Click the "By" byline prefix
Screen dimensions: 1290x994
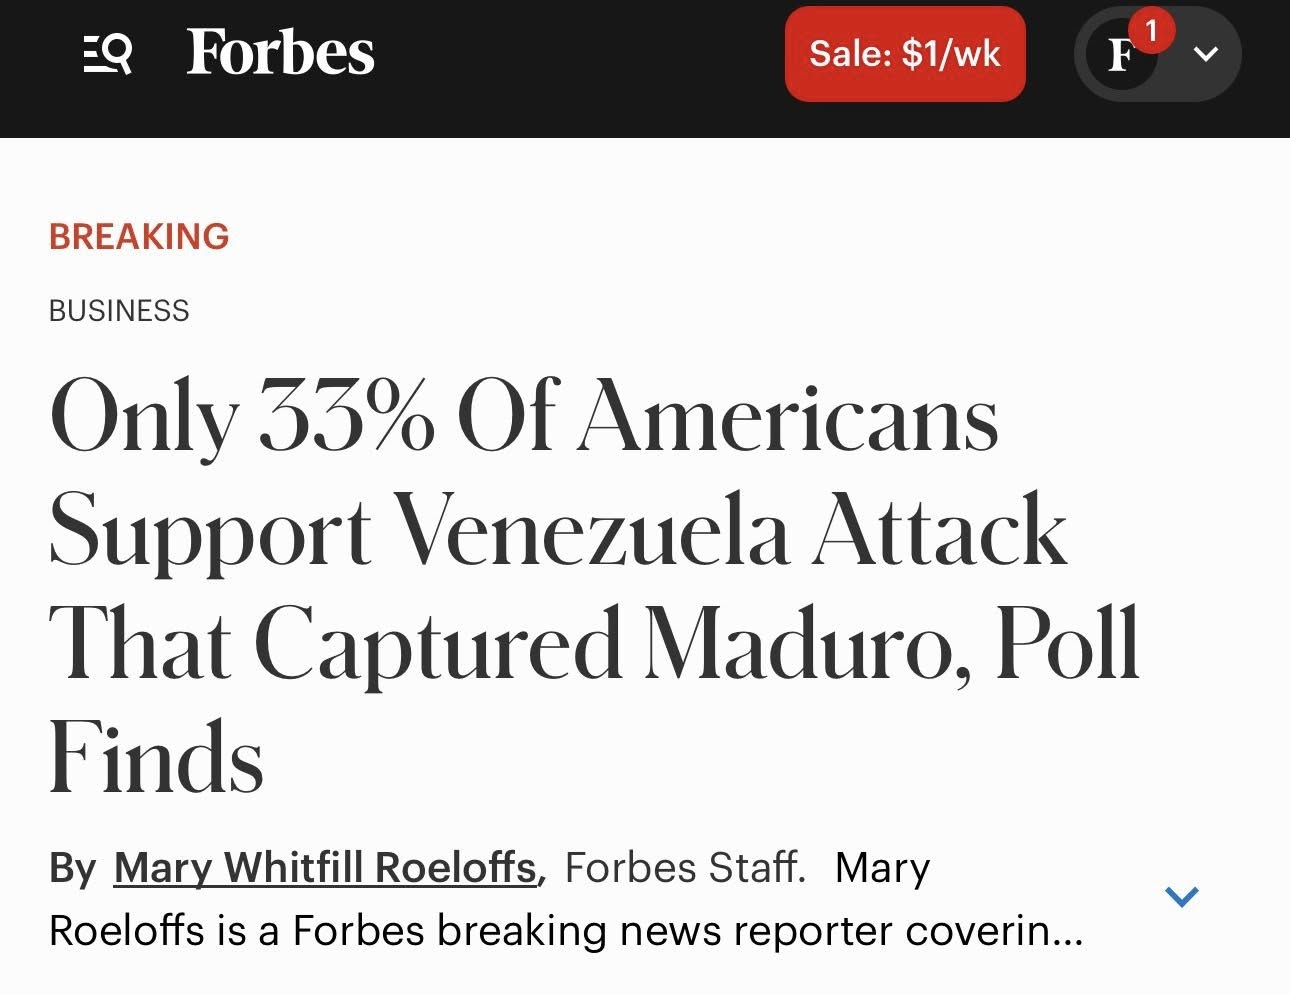(x=72, y=868)
